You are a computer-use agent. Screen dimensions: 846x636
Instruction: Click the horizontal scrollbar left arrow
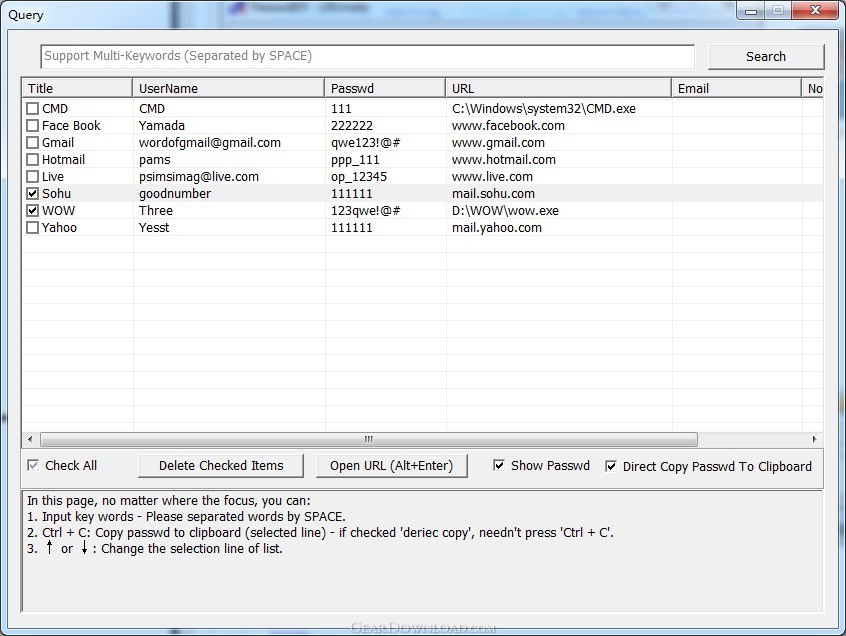[30, 439]
